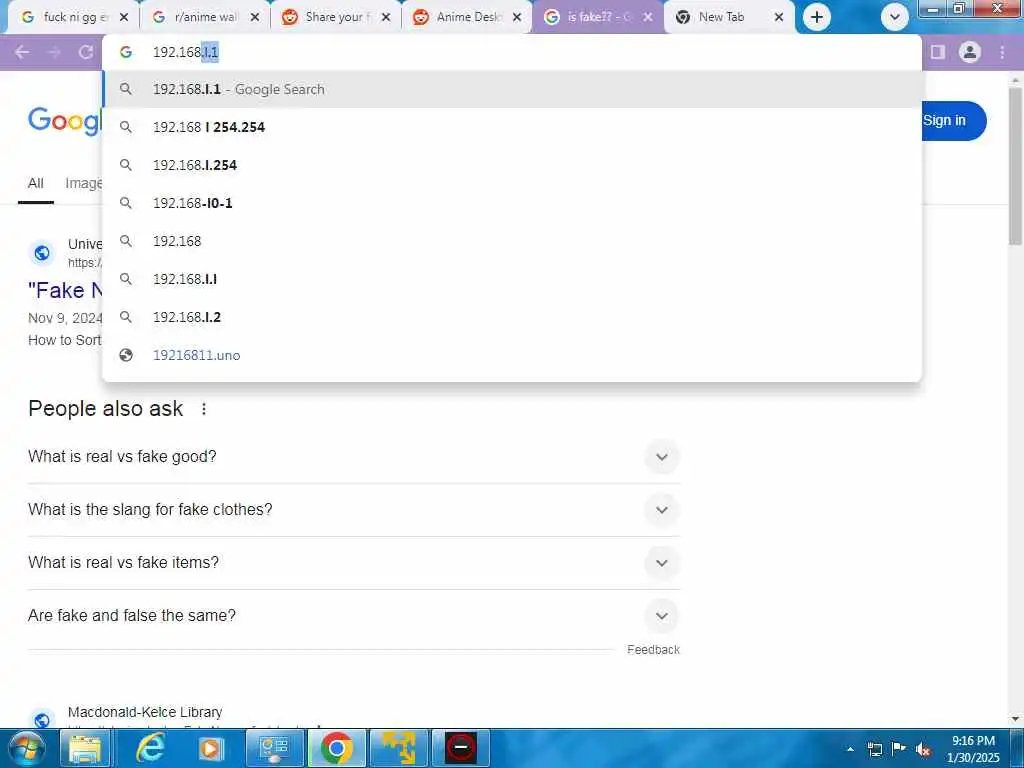The height and width of the screenshot is (768, 1024).
Task: Close the 'Anime Desk' Reddit tab
Action: coord(517,18)
